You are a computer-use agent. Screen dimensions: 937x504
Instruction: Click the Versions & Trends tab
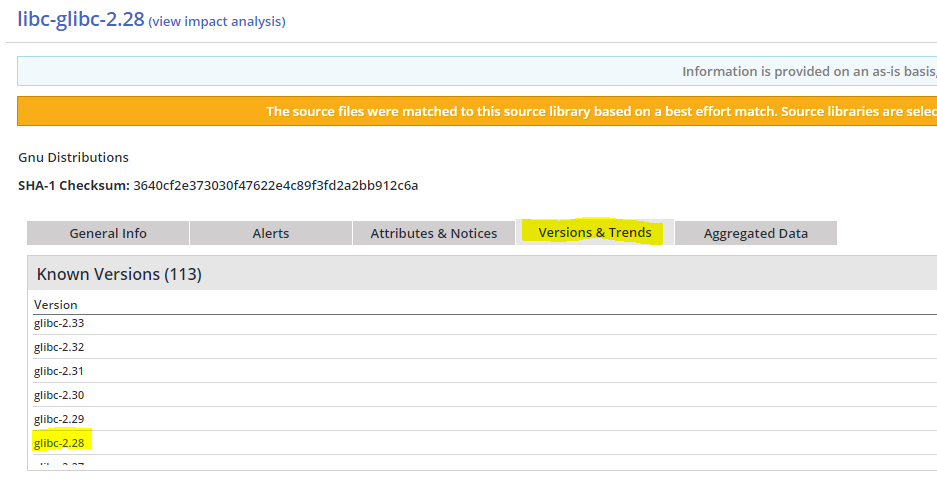point(595,233)
